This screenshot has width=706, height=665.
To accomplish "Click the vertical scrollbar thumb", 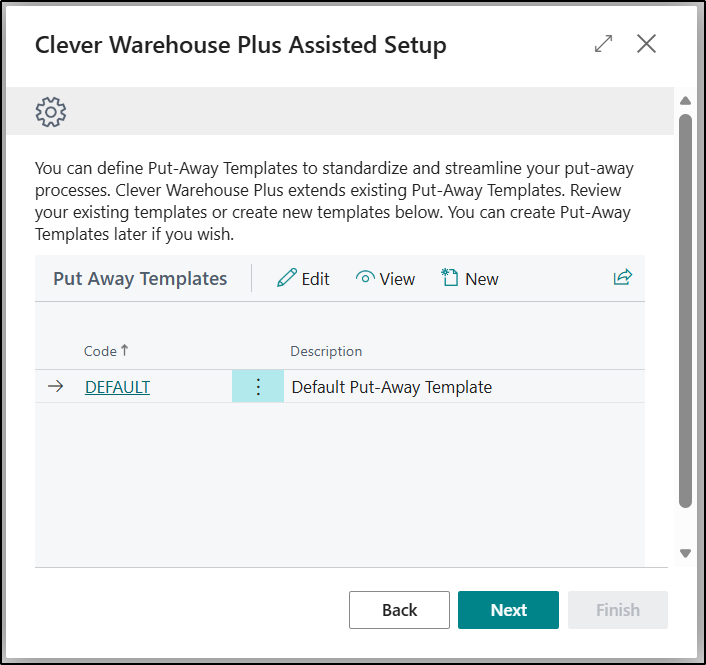I will coord(685,310).
